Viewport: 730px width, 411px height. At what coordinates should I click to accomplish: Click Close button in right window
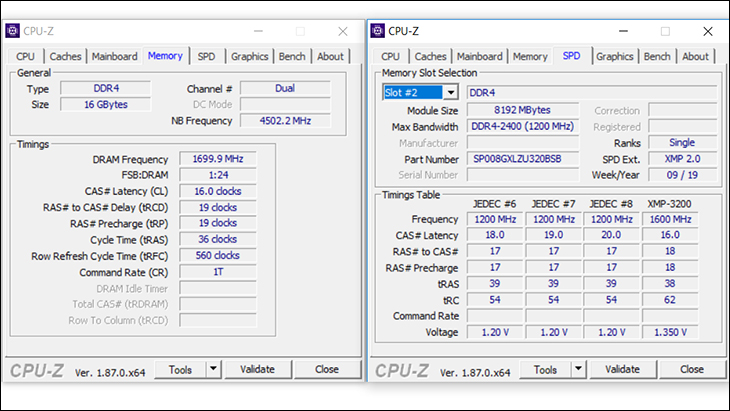click(692, 370)
